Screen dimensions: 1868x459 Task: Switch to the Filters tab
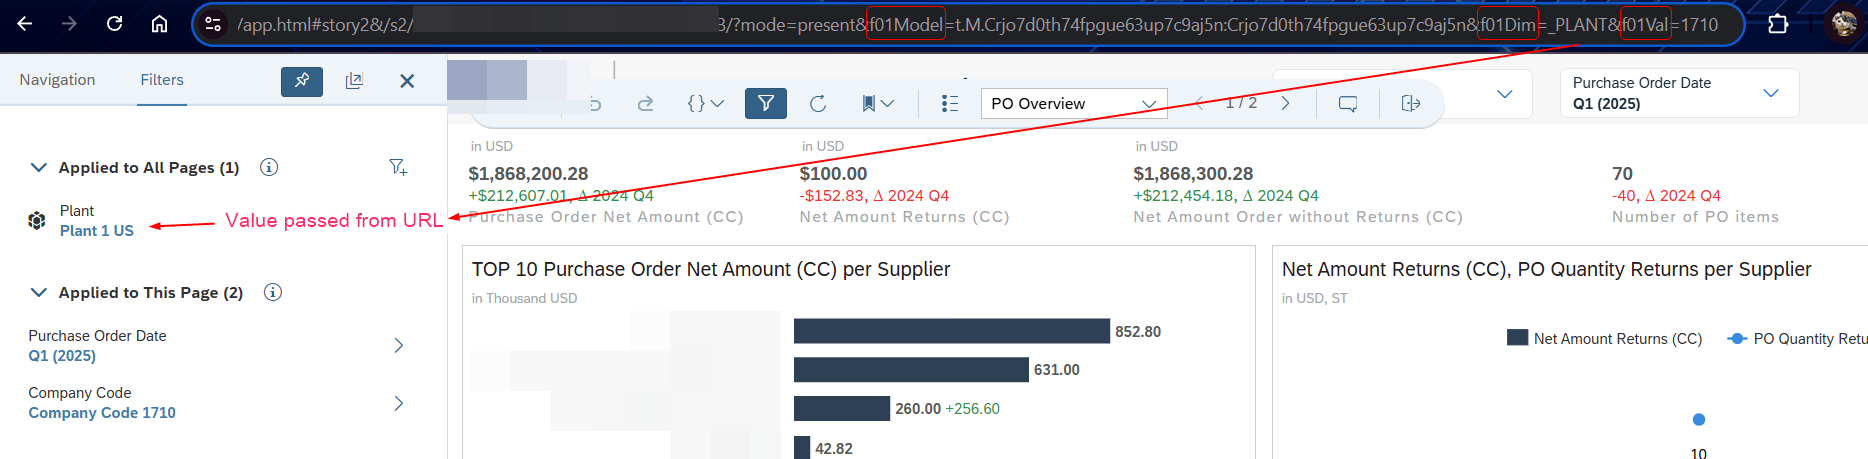[162, 80]
